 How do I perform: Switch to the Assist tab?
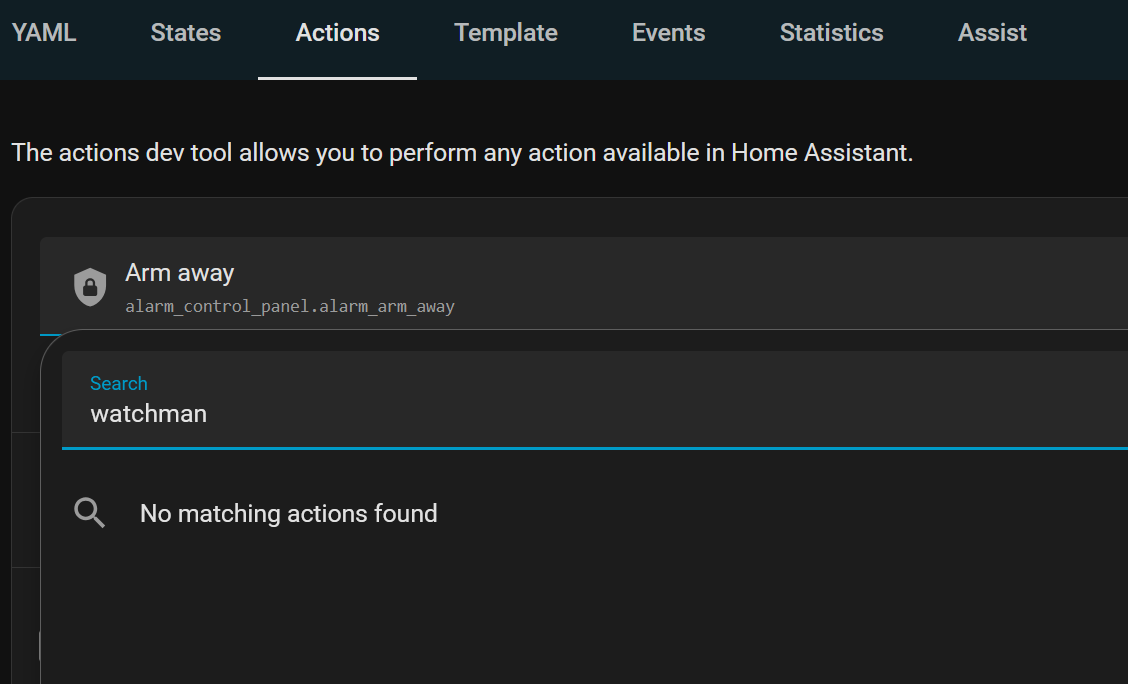tap(992, 33)
